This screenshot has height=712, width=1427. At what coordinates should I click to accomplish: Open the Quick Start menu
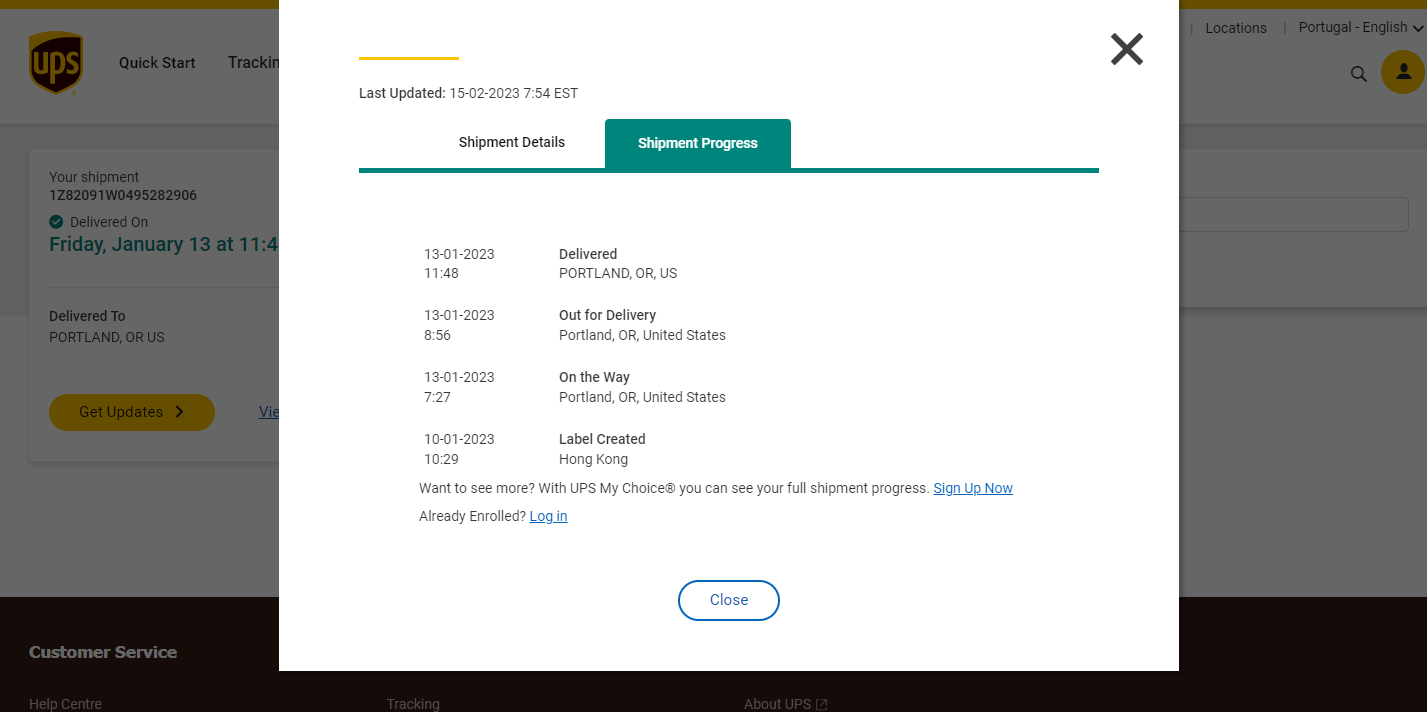coord(157,62)
